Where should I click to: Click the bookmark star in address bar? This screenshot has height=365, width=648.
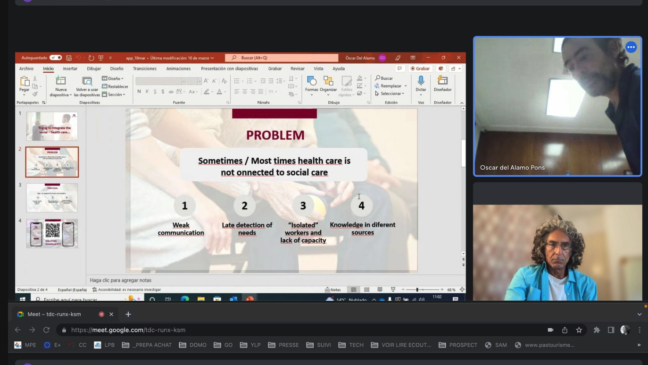tap(579, 330)
